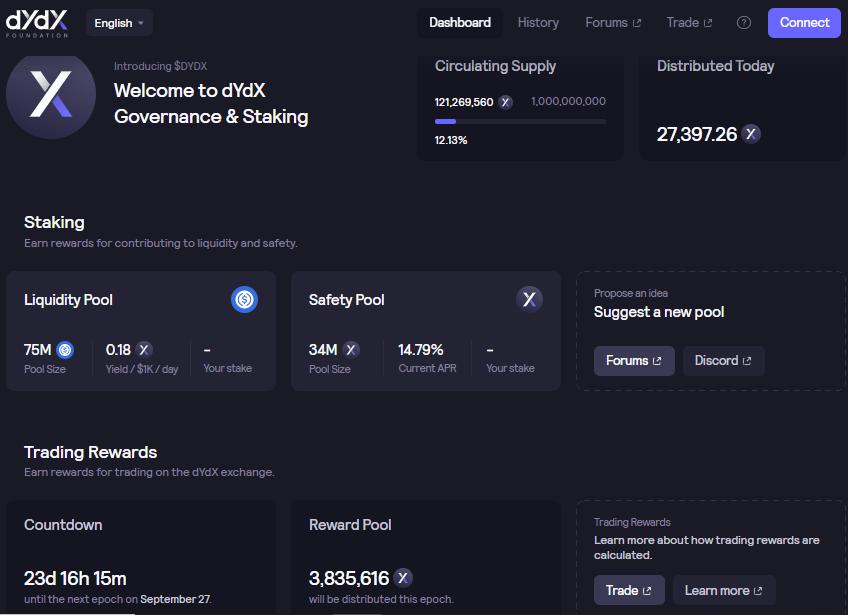The image size is (848, 615).
Task: Open Trade link in the top navigation
Action: pyautogui.click(x=689, y=22)
